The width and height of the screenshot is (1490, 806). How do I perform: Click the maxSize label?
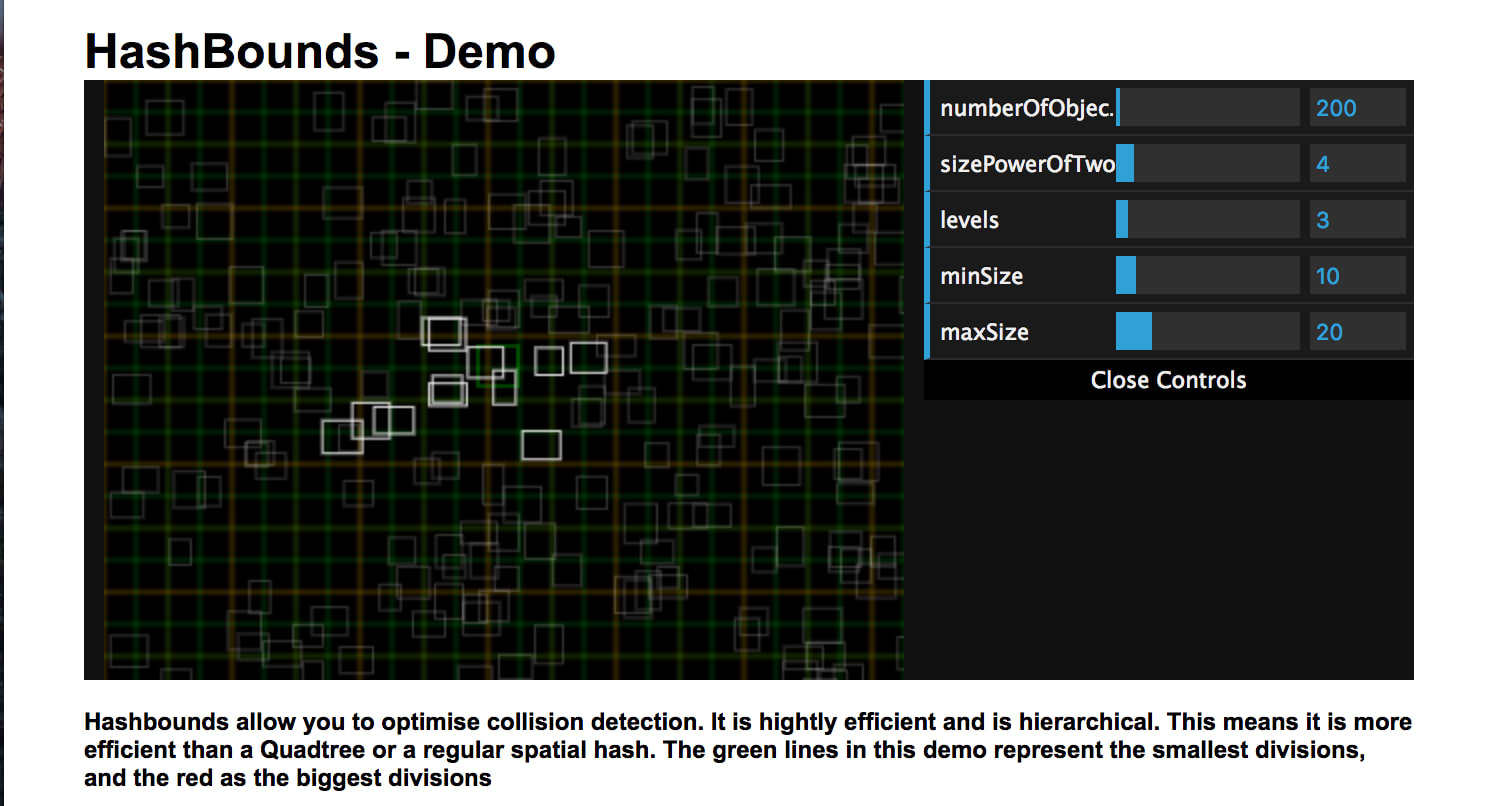tap(984, 332)
